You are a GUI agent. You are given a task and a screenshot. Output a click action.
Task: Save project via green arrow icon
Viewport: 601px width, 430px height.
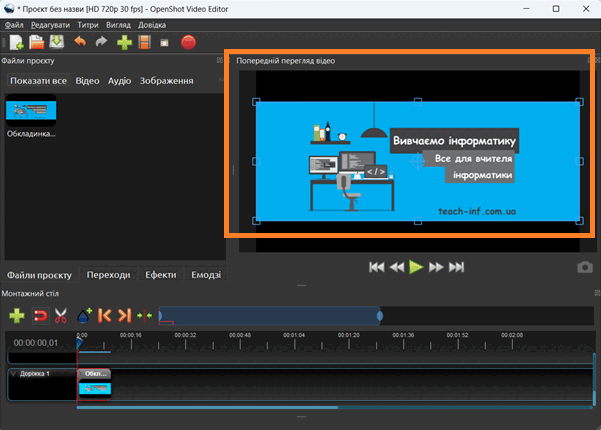(x=57, y=42)
